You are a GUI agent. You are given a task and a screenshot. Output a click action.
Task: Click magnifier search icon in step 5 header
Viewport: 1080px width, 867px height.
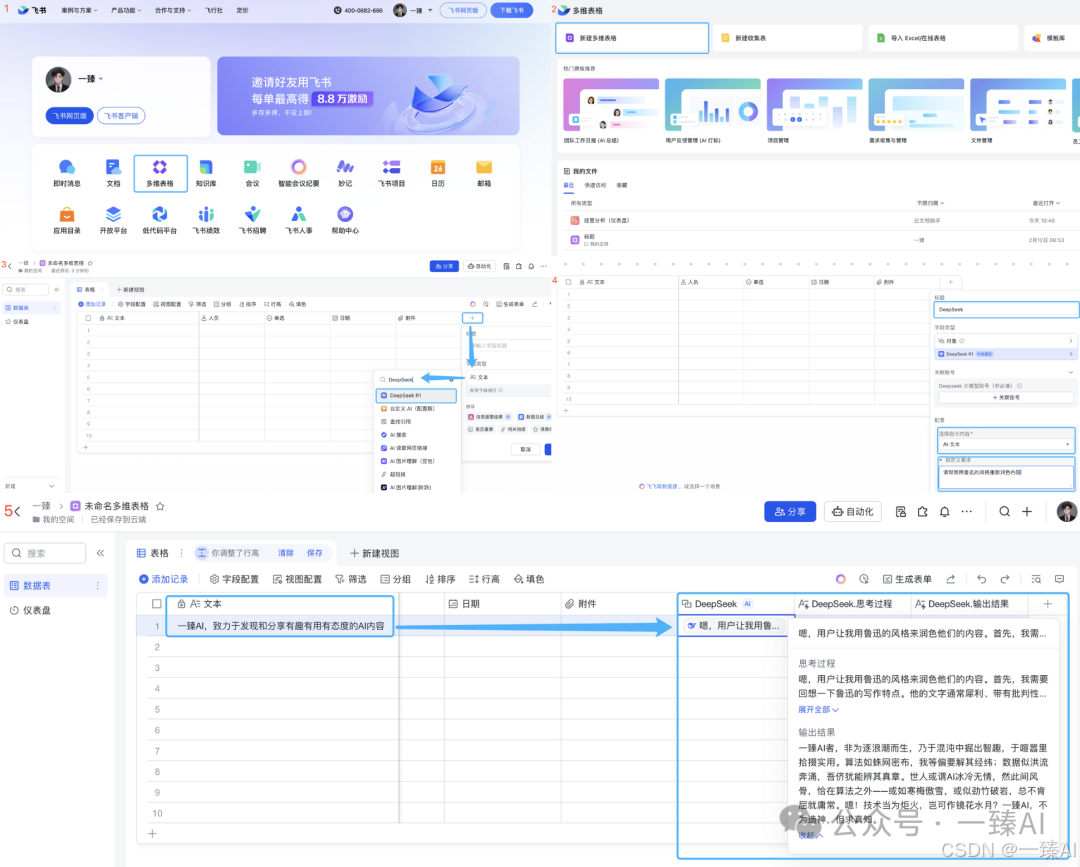pos(1005,512)
